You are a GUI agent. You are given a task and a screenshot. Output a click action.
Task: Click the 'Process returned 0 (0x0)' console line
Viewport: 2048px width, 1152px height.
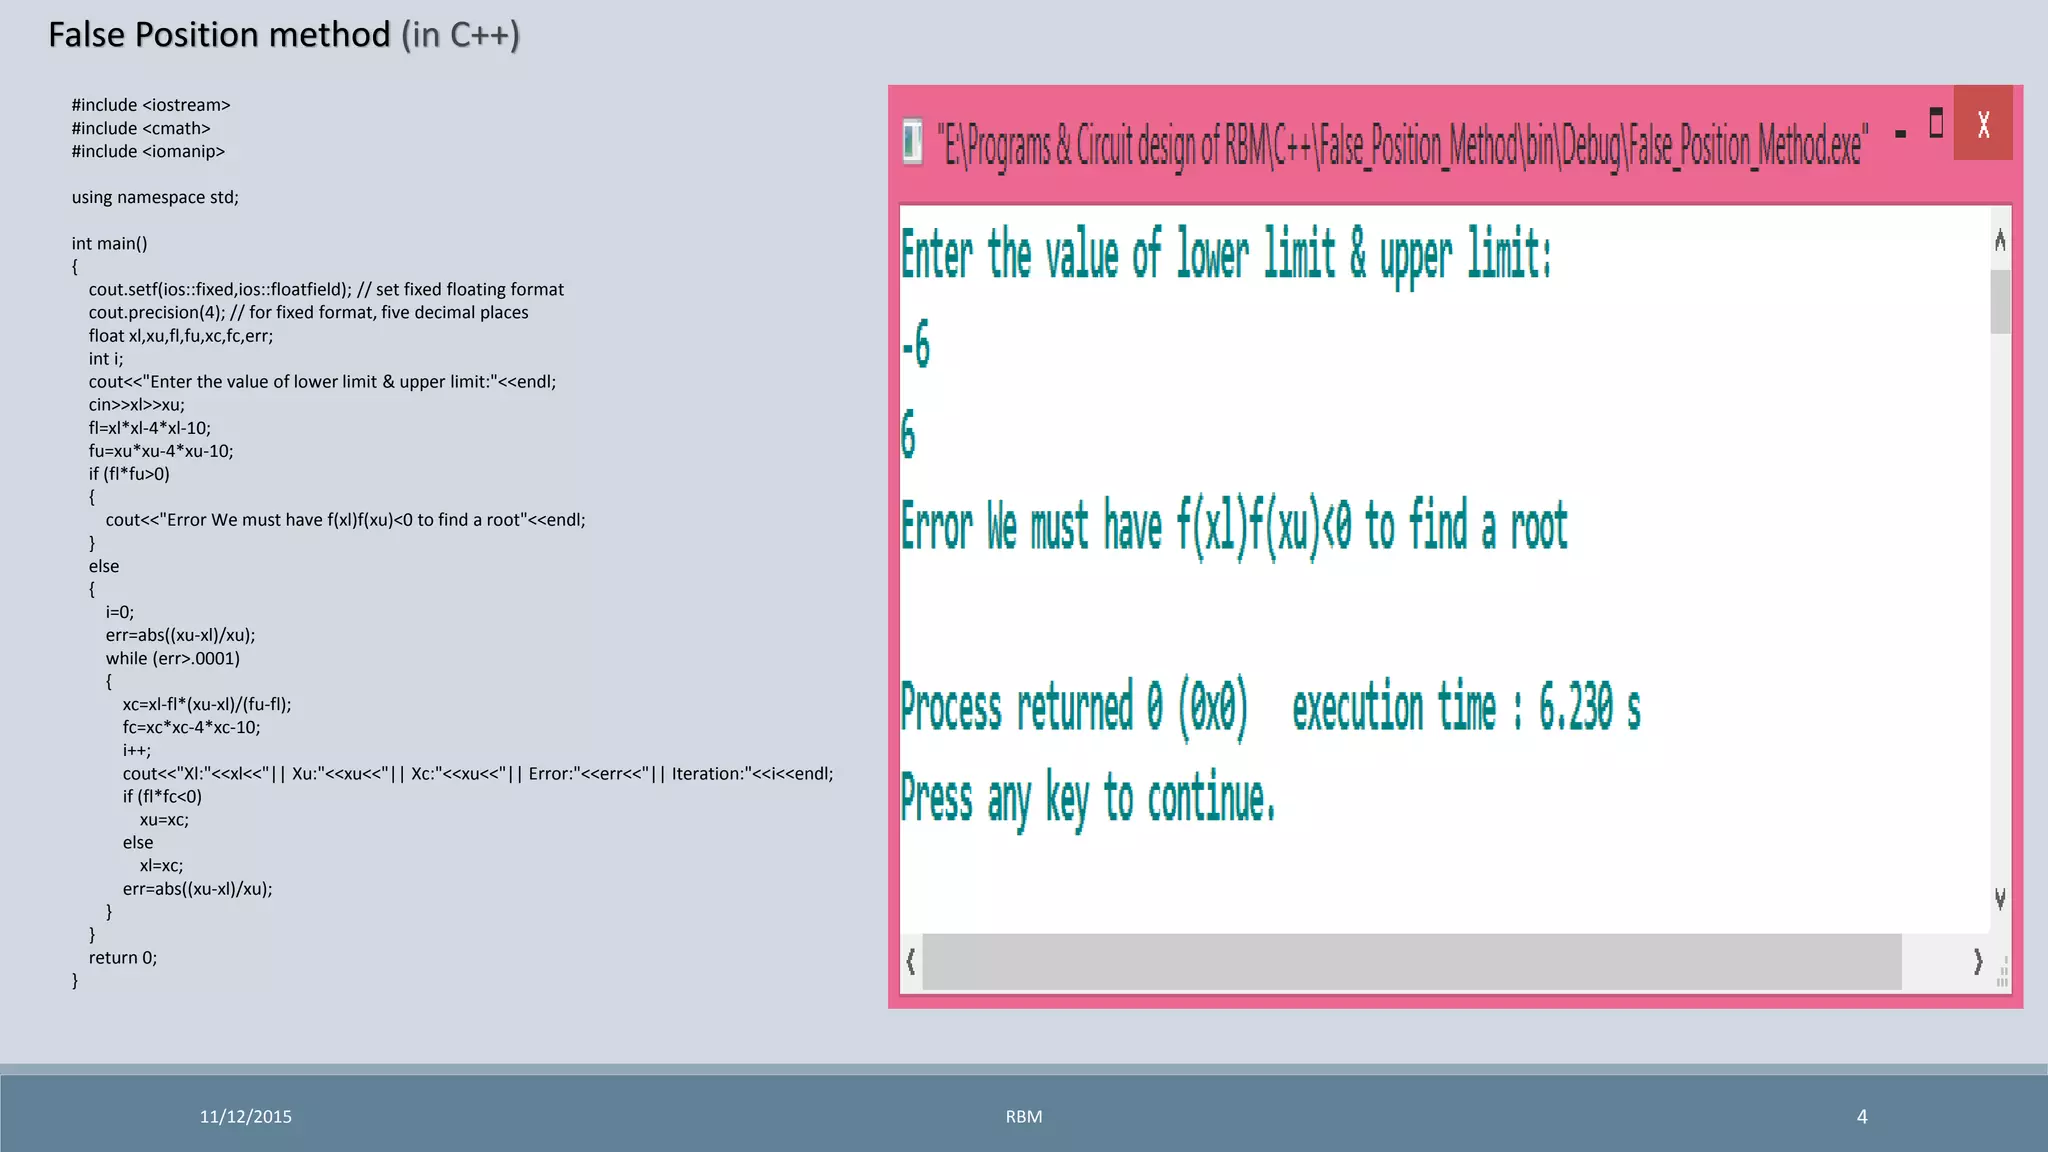pos(1270,708)
